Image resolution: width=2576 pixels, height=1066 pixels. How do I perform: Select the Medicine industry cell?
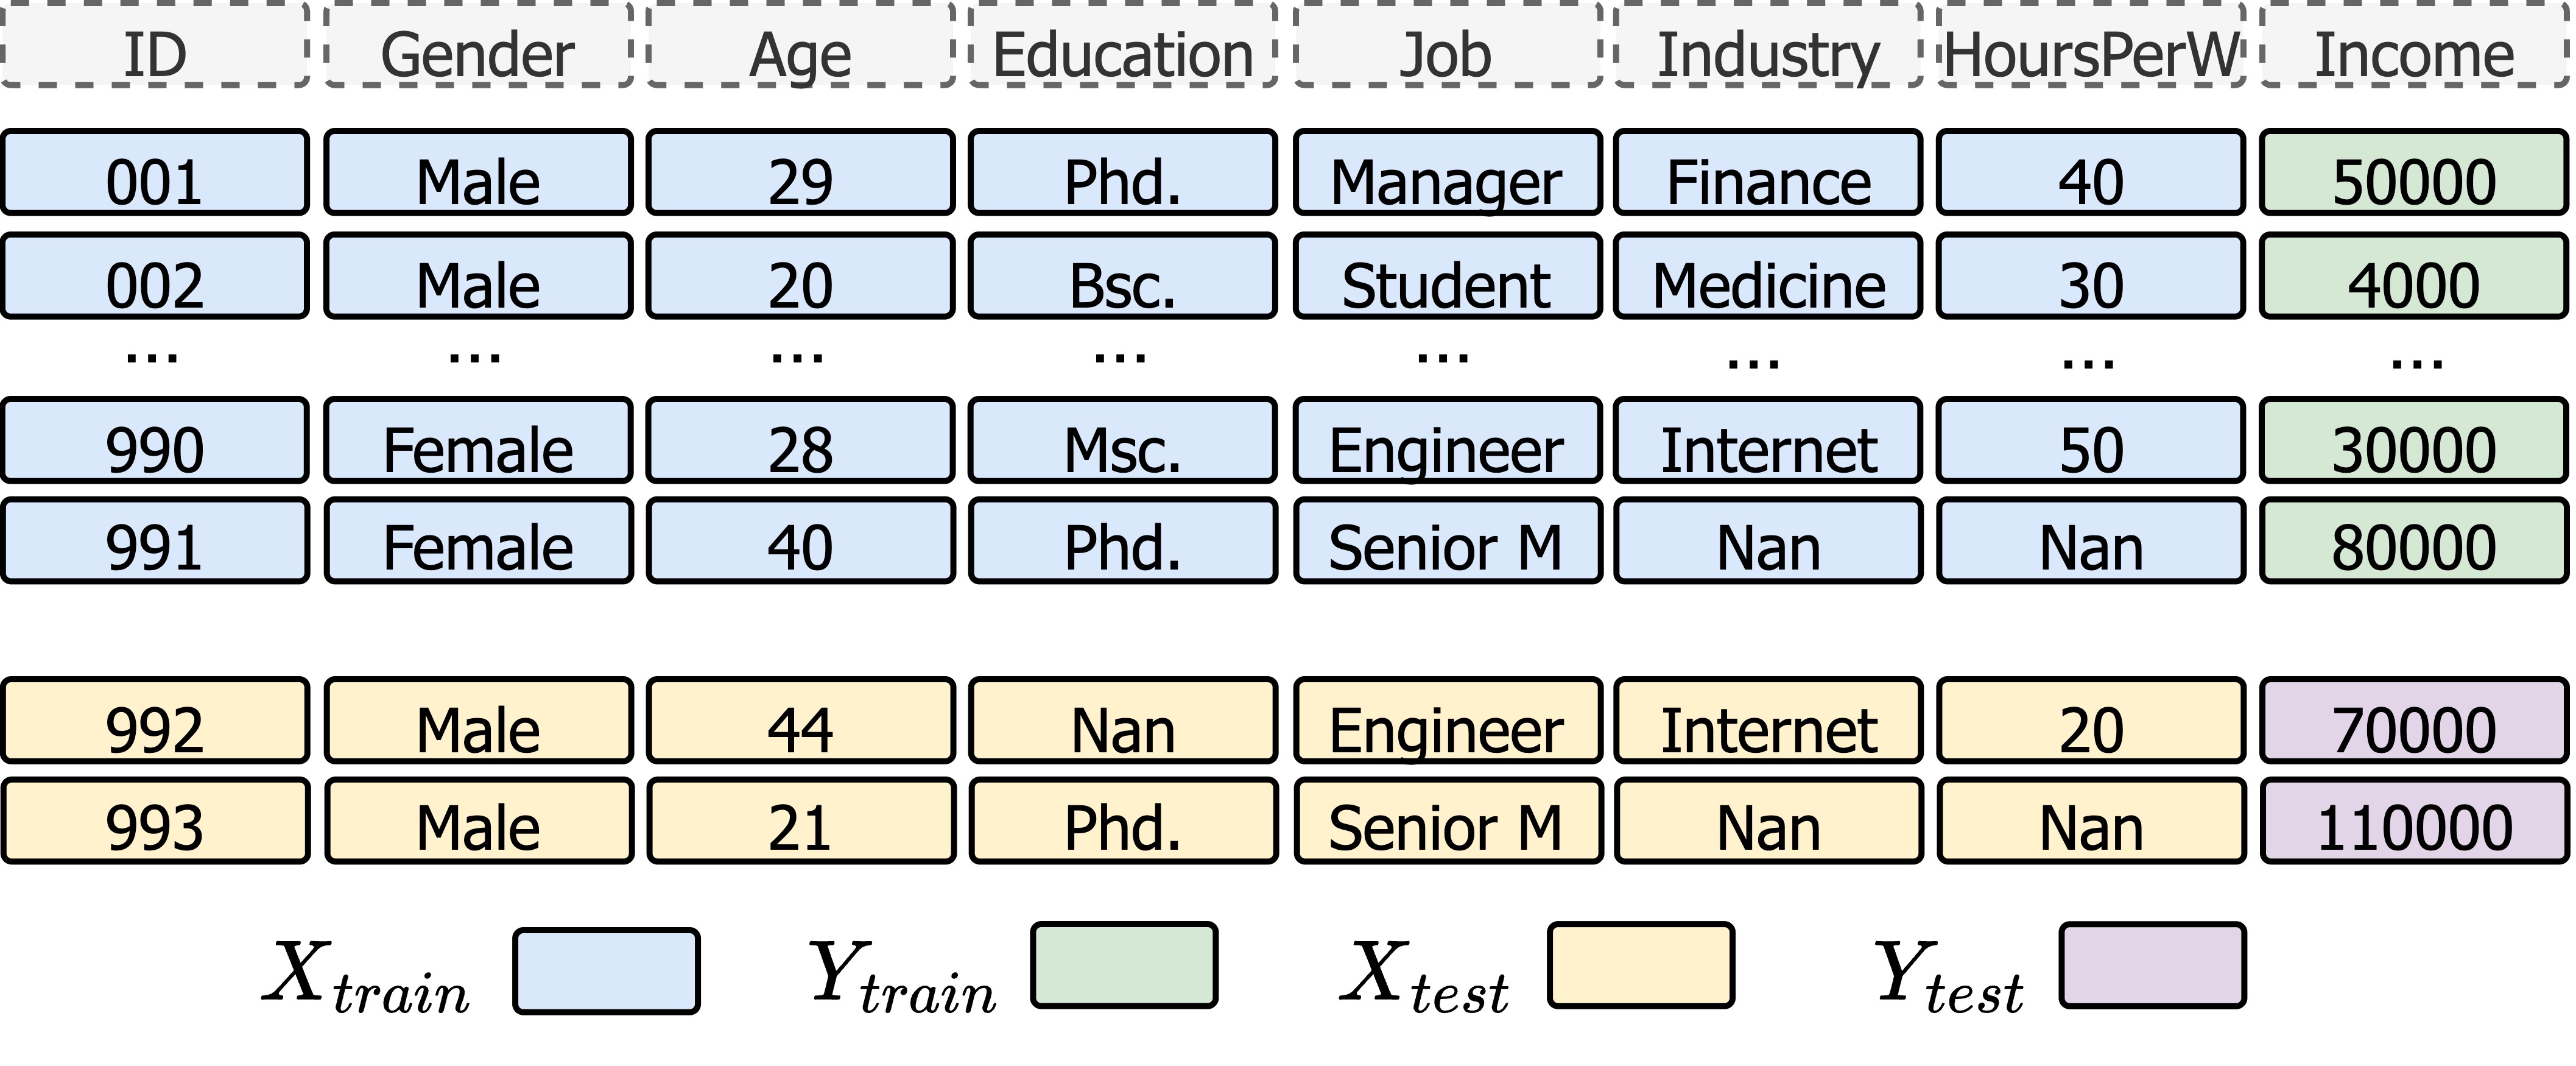(x=1768, y=277)
